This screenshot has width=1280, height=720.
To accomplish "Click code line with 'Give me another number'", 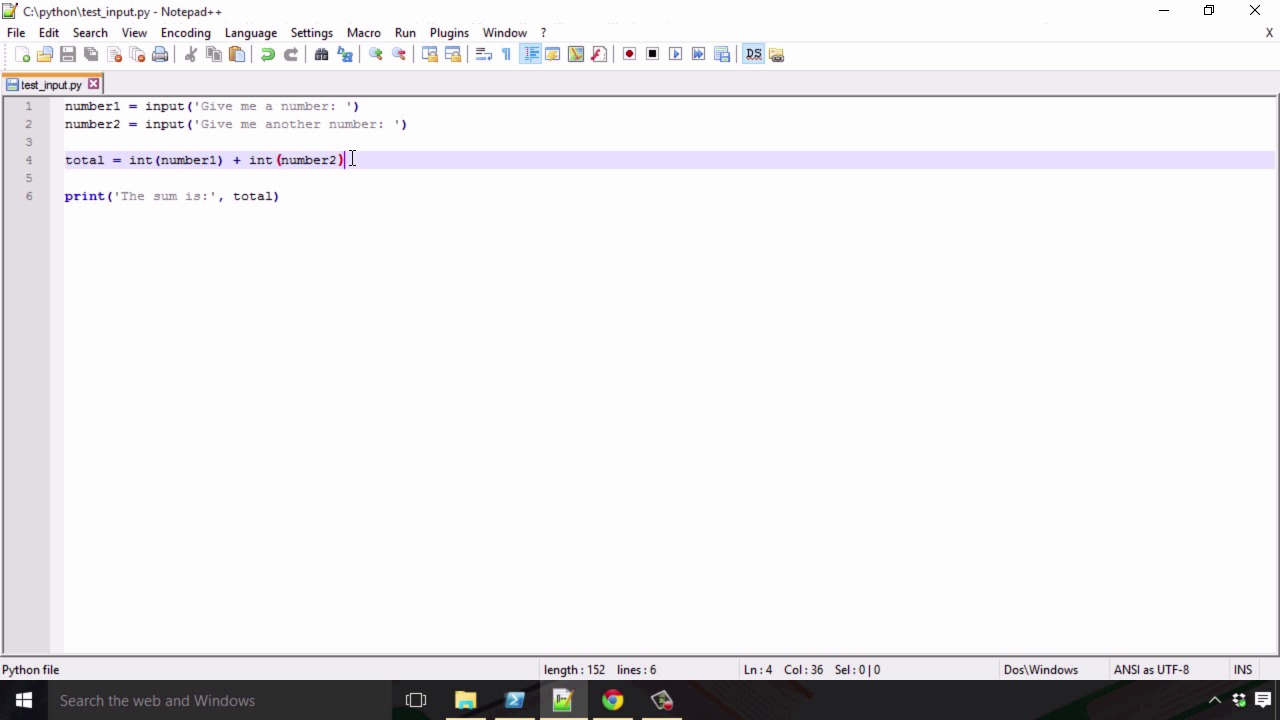I will (236, 124).
